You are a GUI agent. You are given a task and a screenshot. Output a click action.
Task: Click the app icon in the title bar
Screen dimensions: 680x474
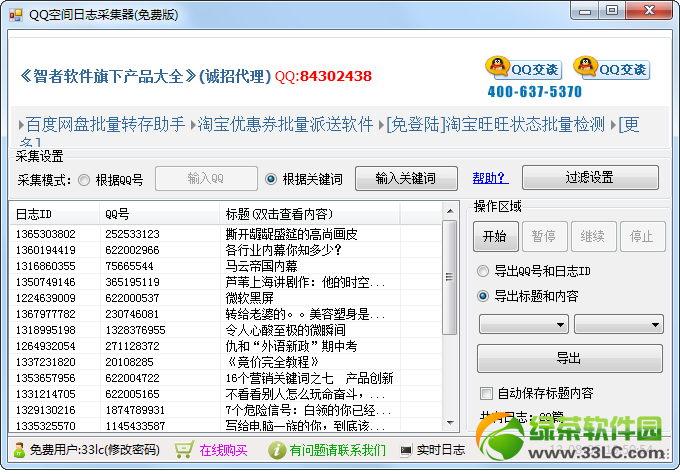(x=16, y=15)
